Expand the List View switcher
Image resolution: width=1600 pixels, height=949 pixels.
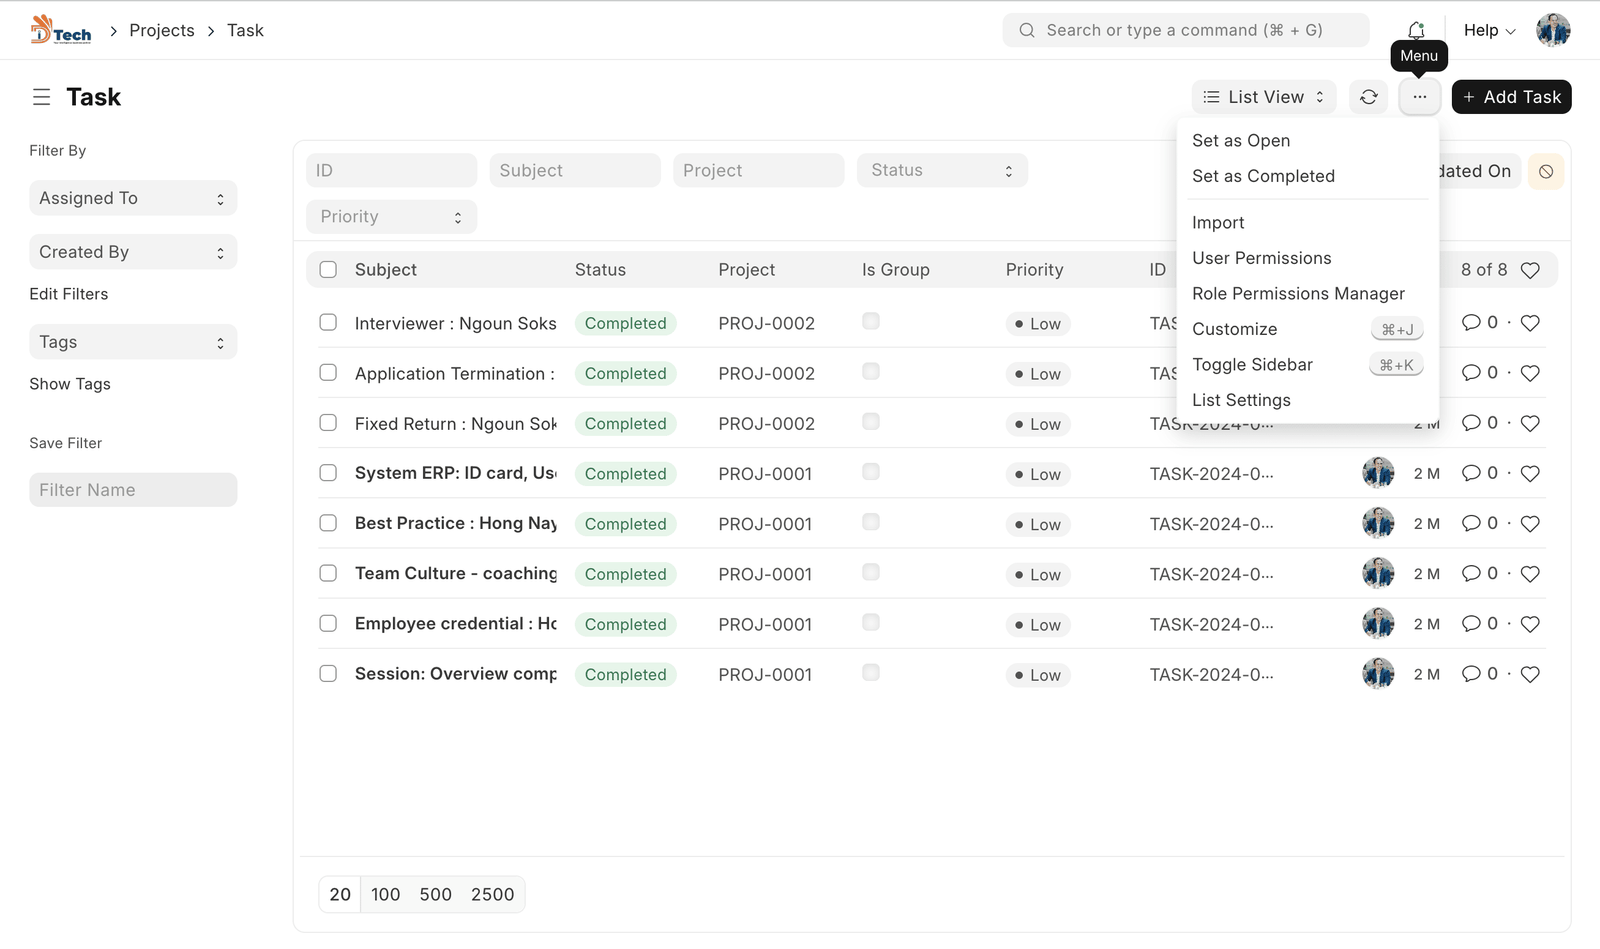tap(1264, 97)
